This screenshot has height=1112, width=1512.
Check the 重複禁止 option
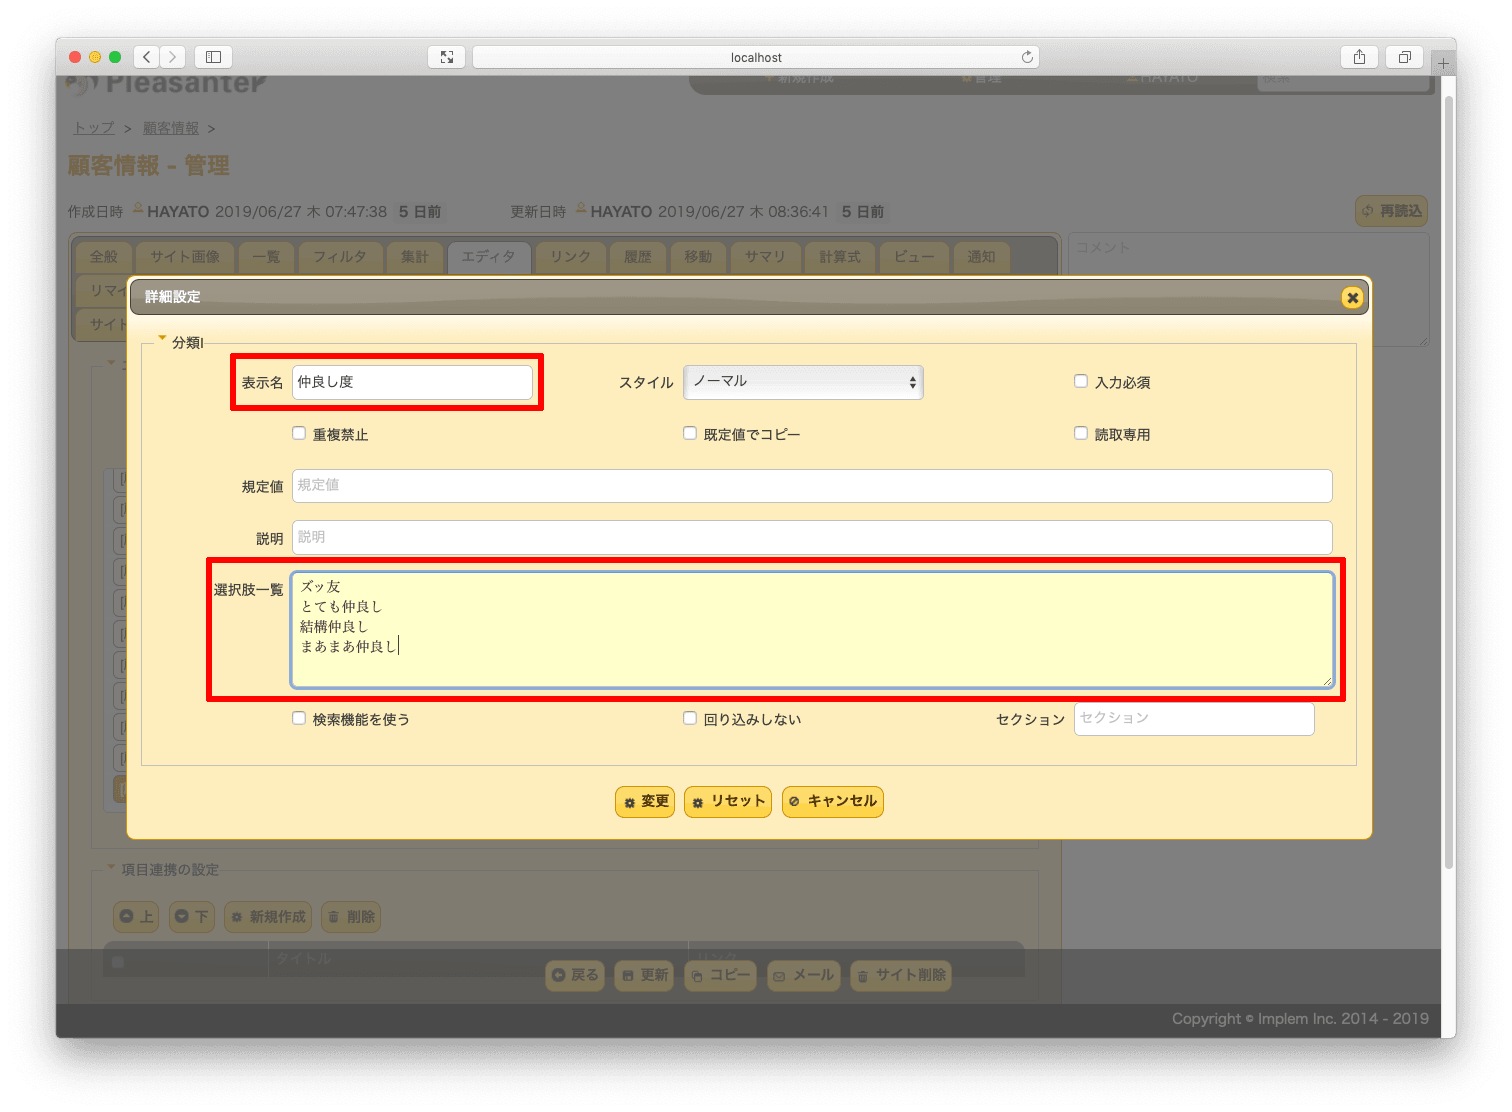point(299,433)
